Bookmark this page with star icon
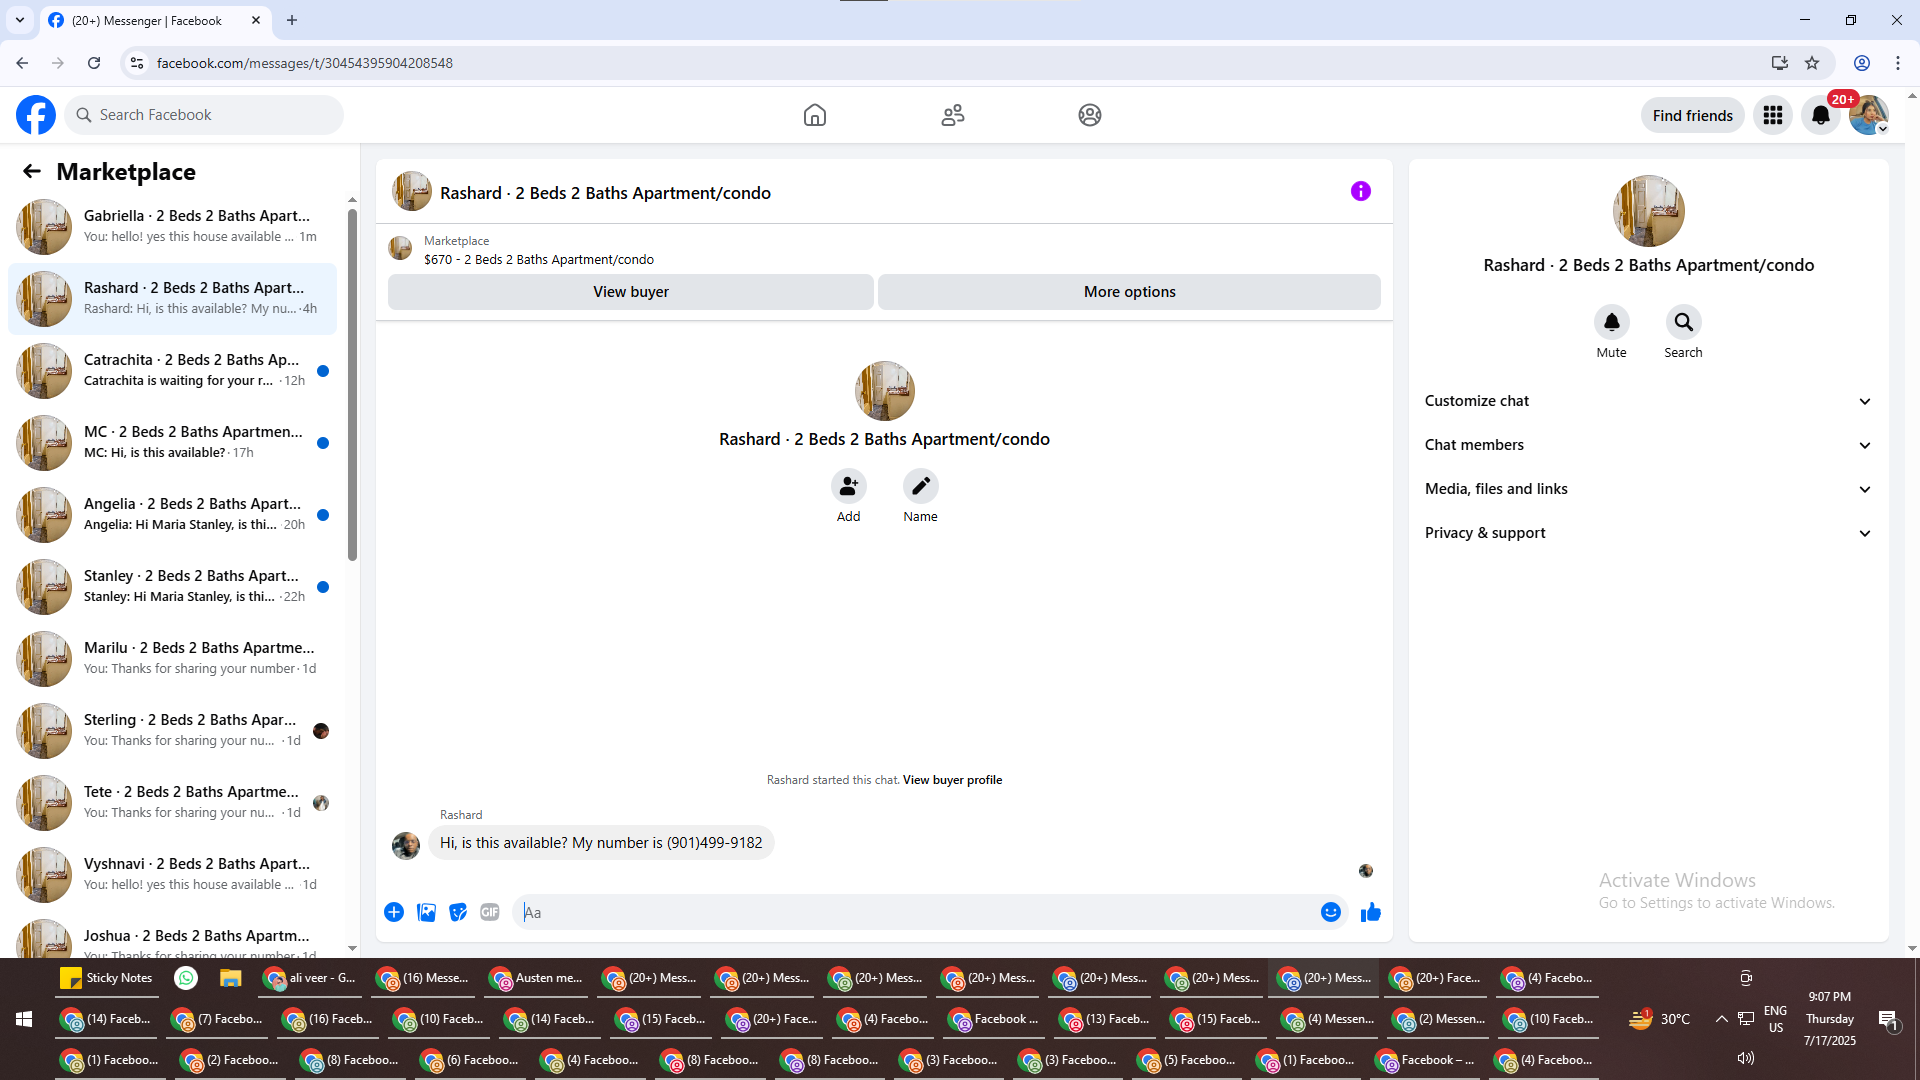This screenshot has width=1920, height=1080. tap(1812, 63)
